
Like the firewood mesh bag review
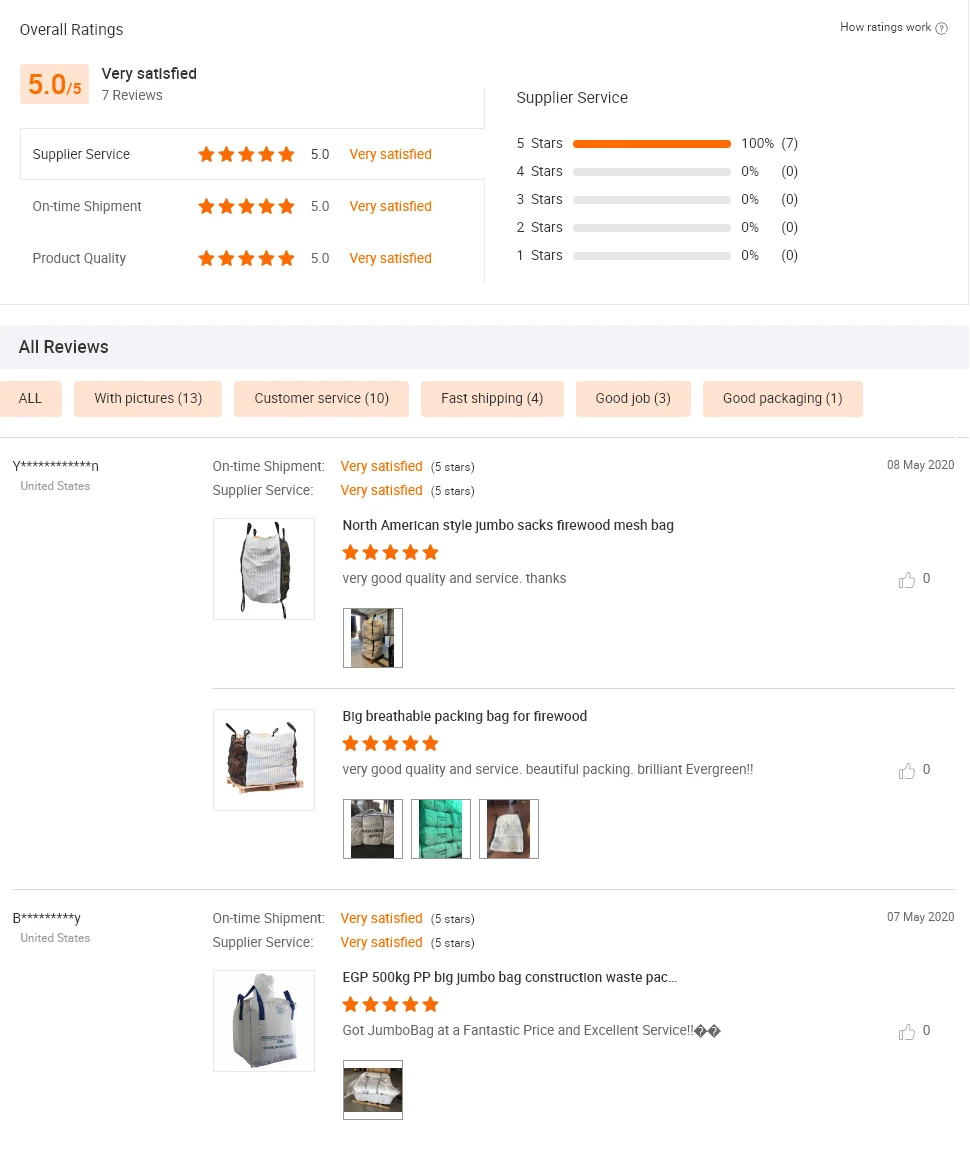pyautogui.click(x=907, y=580)
